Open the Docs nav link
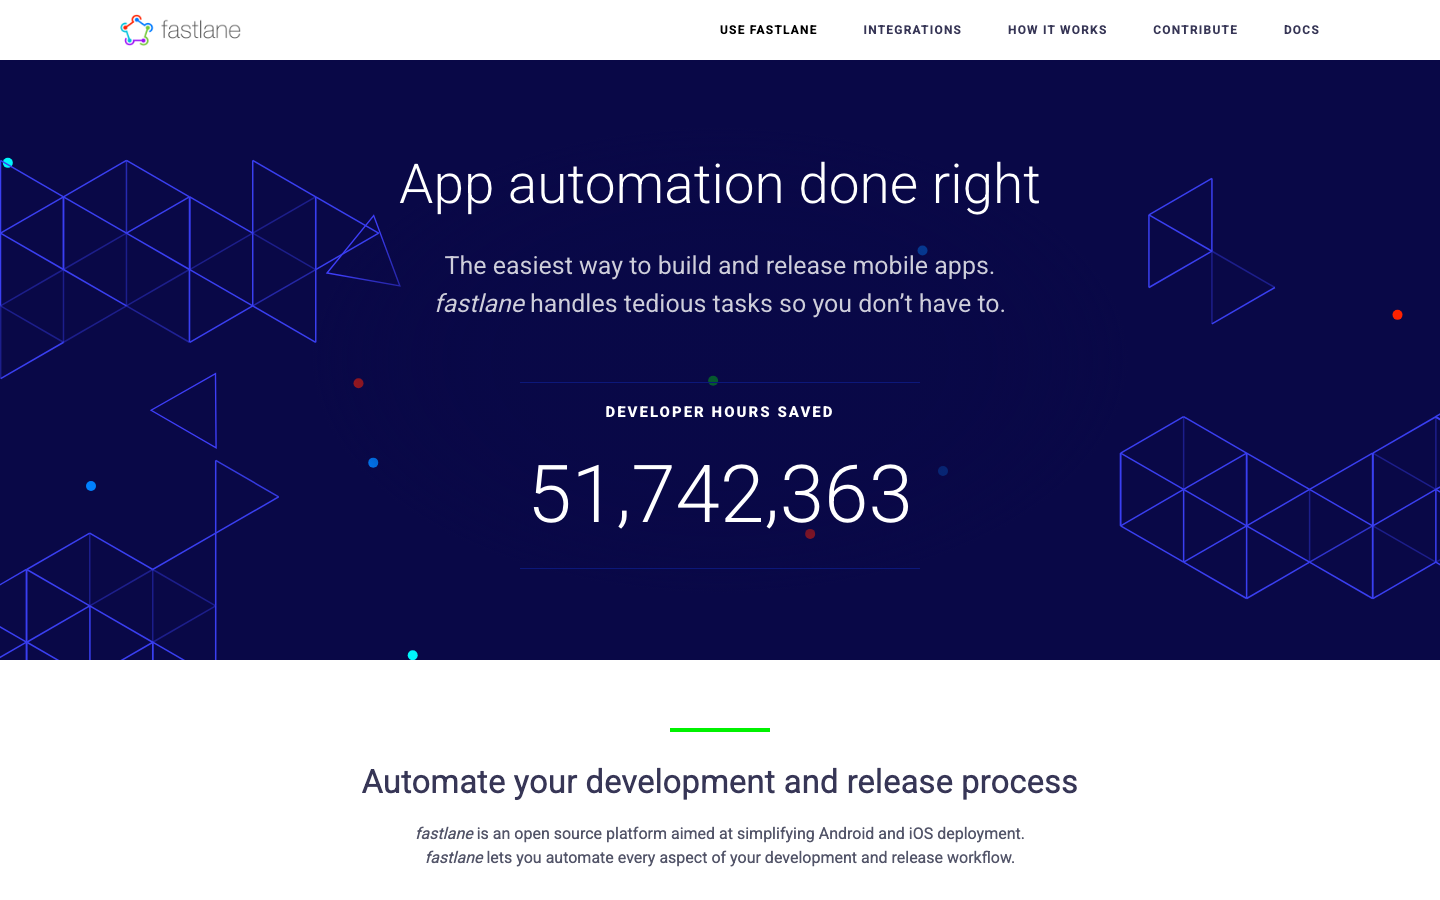Screen dimensions: 1440x900 (1301, 30)
